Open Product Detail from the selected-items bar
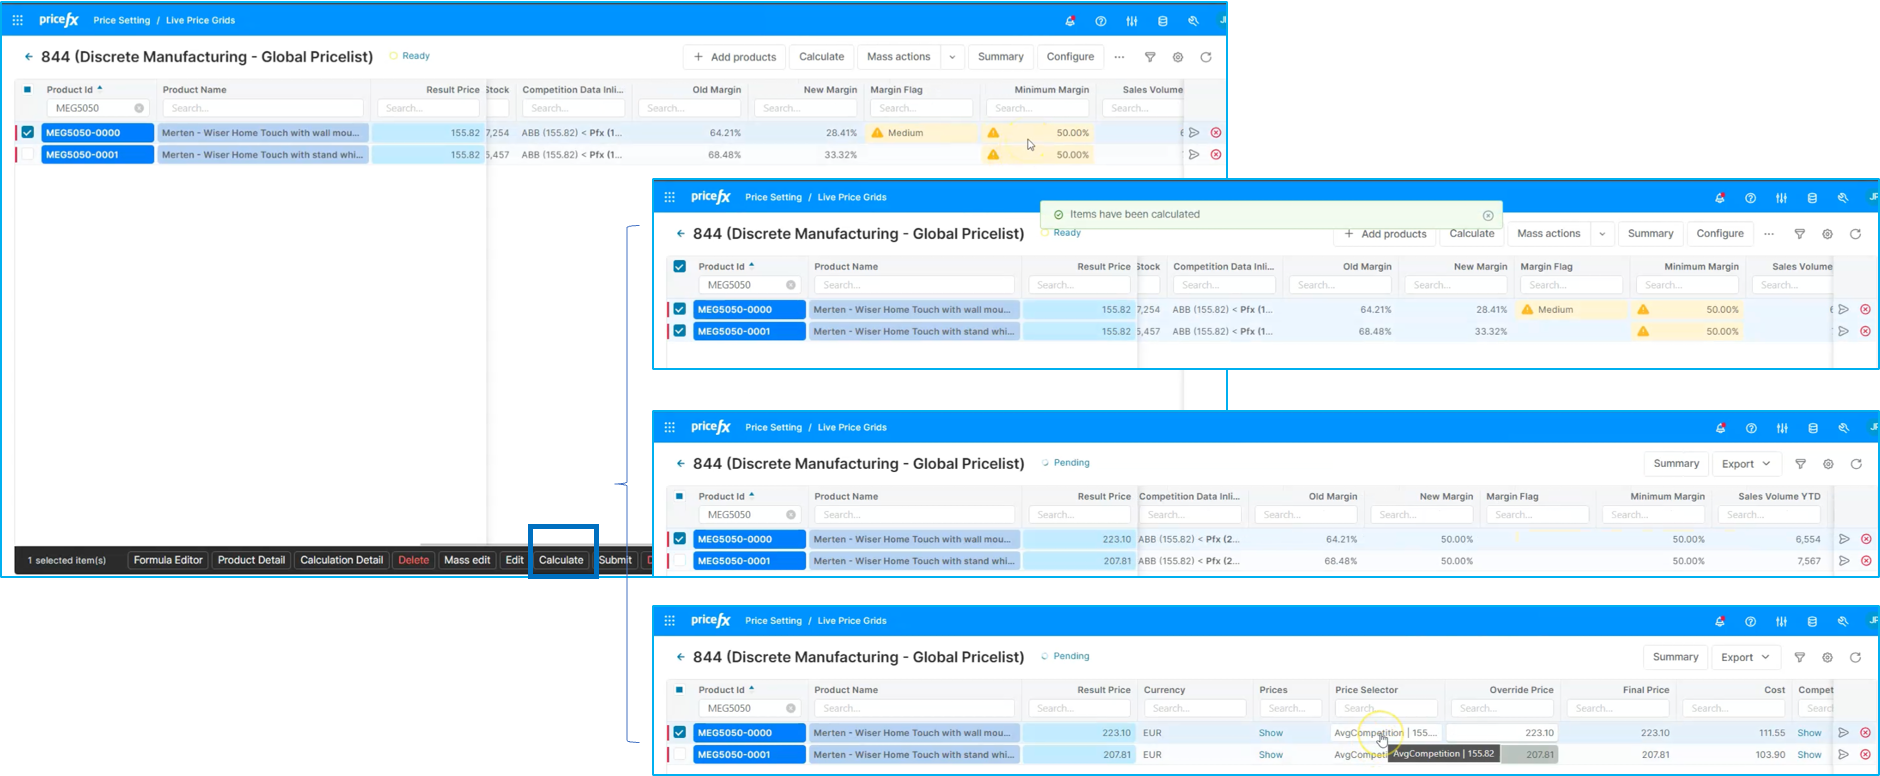1880x776 pixels. 251,560
